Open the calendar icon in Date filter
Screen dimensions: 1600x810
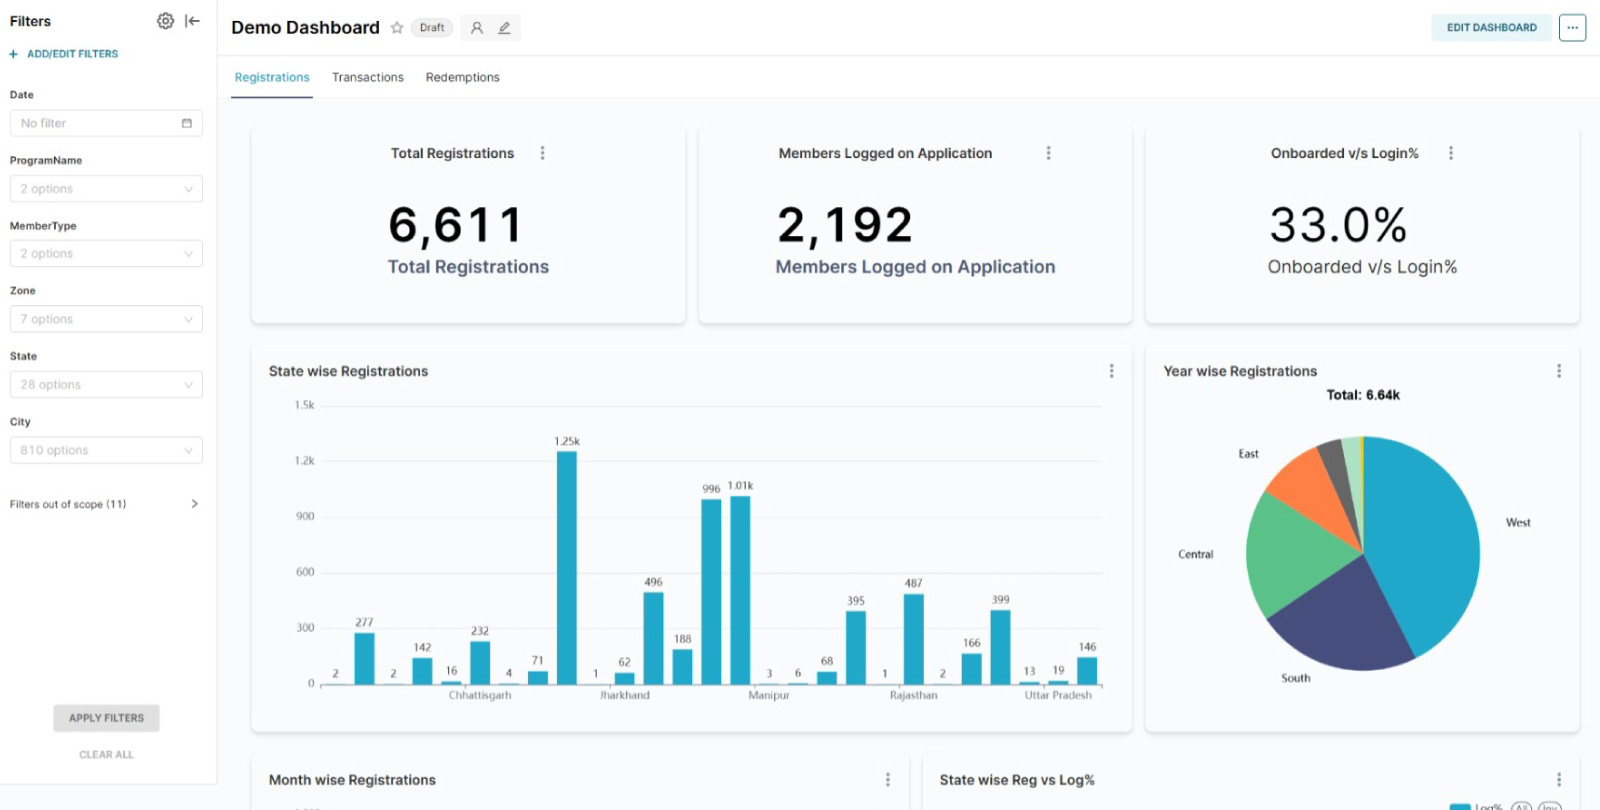click(x=187, y=123)
